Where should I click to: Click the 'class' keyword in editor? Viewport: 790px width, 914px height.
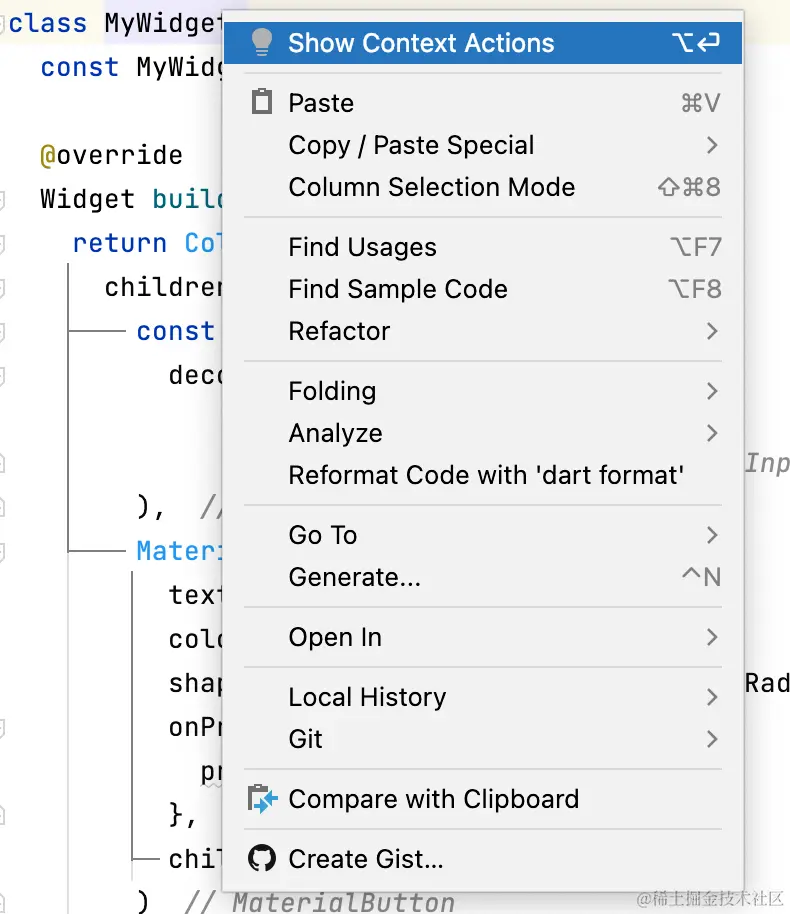click(x=48, y=23)
